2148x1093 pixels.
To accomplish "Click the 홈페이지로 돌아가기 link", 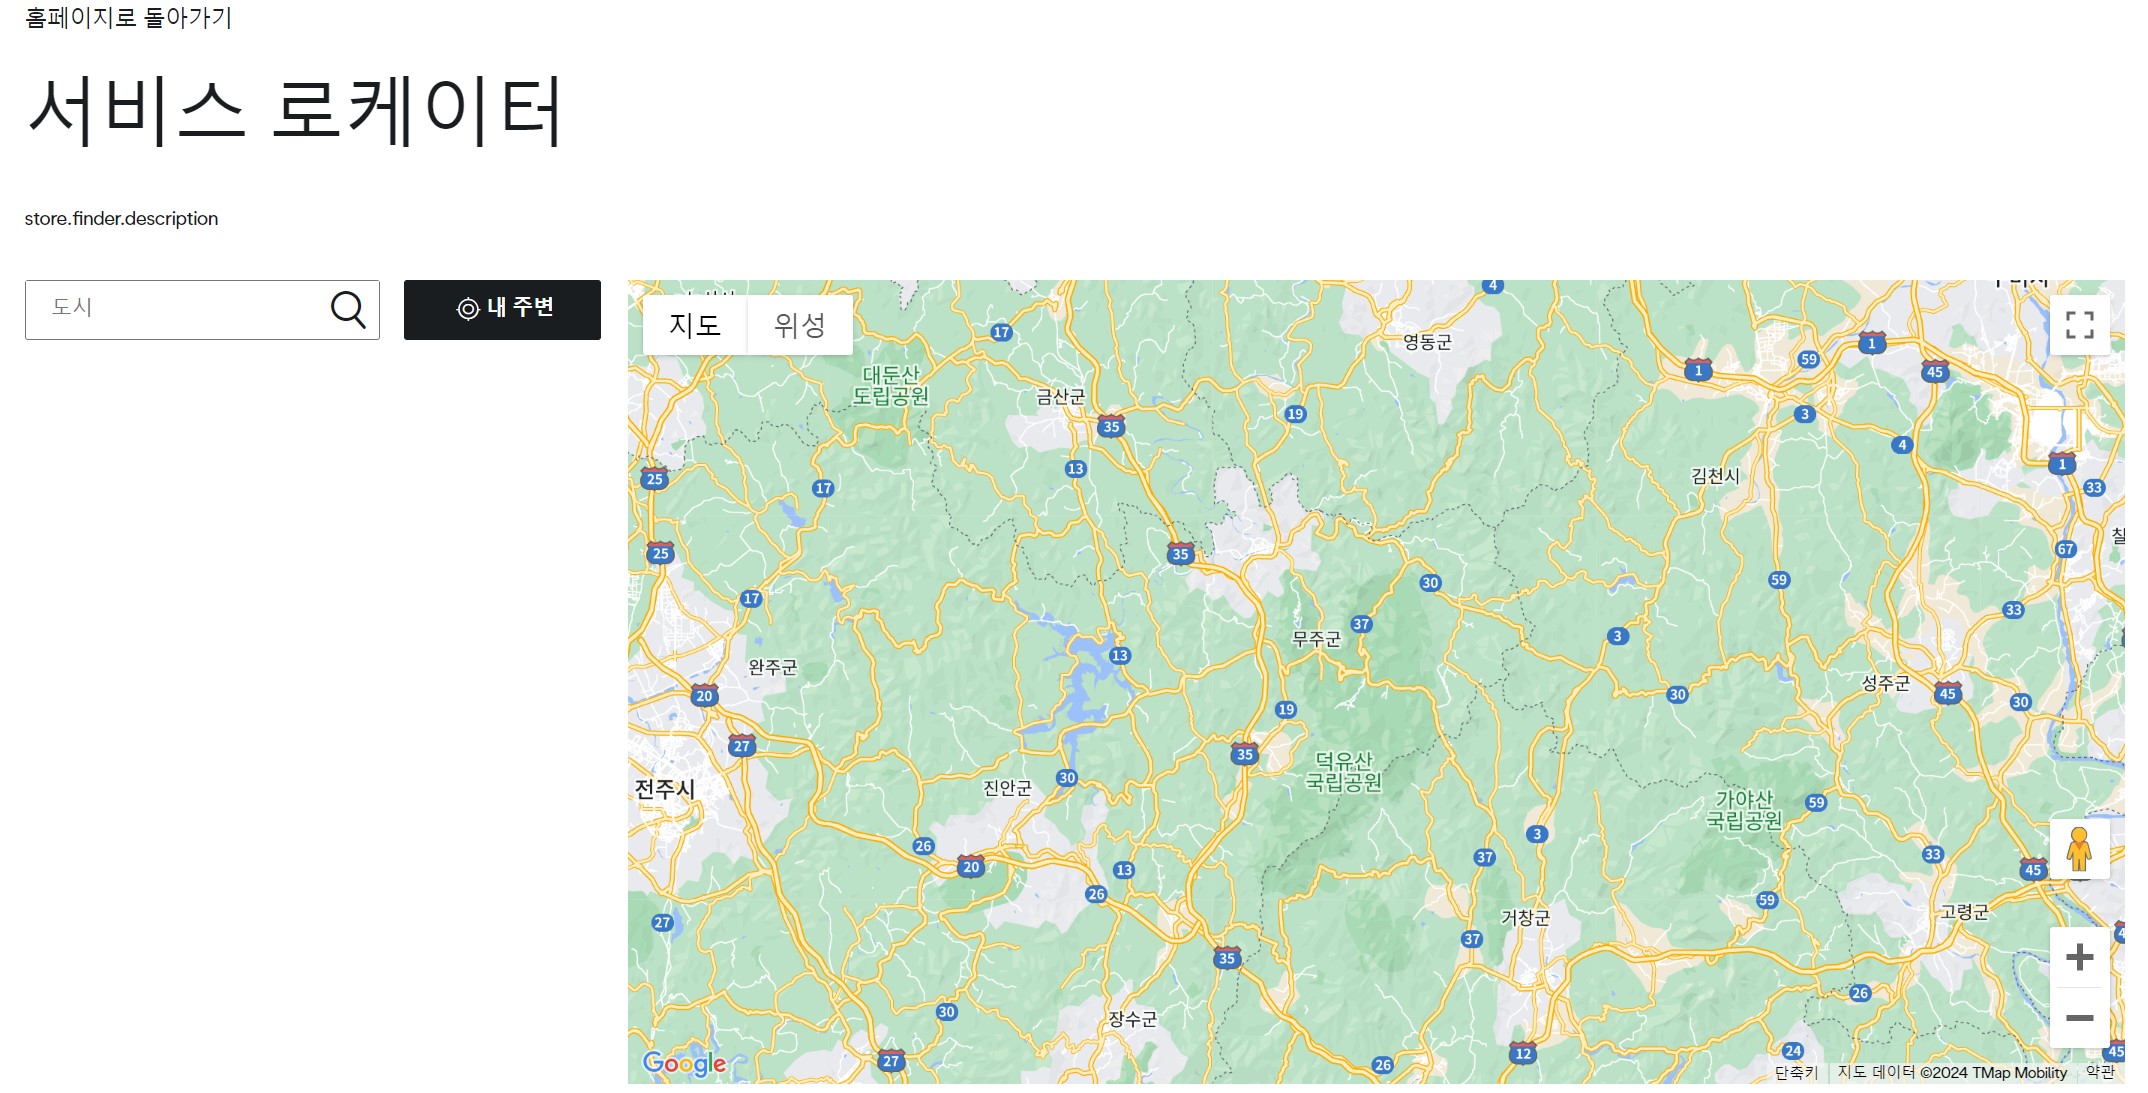I will point(128,17).
